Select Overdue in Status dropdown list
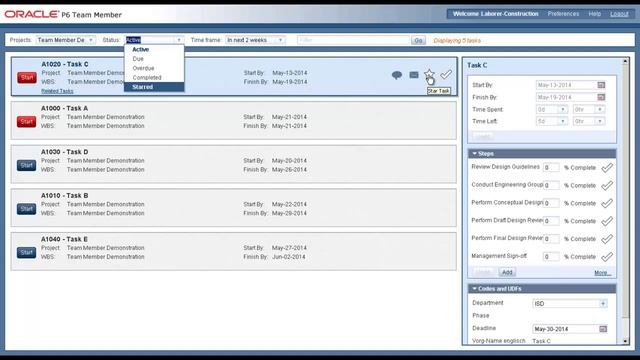The width and height of the screenshot is (640, 360). pos(154,68)
